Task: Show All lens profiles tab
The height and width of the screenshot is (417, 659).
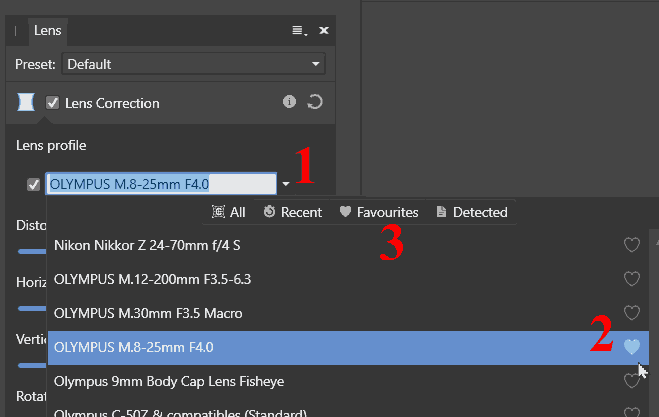Action: pyautogui.click(x=229, y=212)
